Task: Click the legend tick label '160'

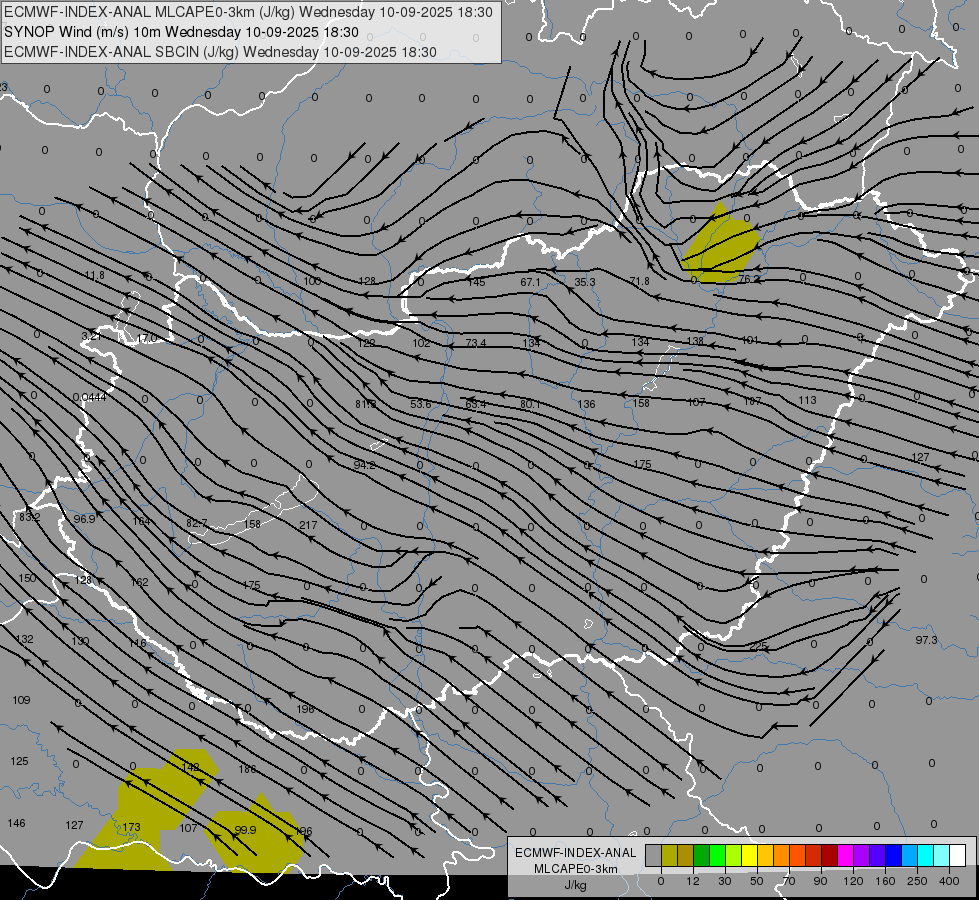Action: 885,881
